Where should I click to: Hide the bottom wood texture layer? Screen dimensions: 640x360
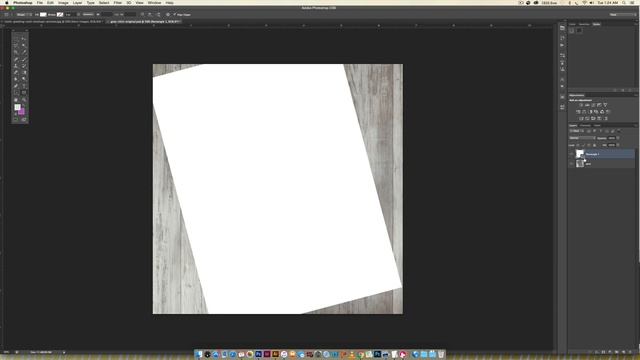pos(571,164)
